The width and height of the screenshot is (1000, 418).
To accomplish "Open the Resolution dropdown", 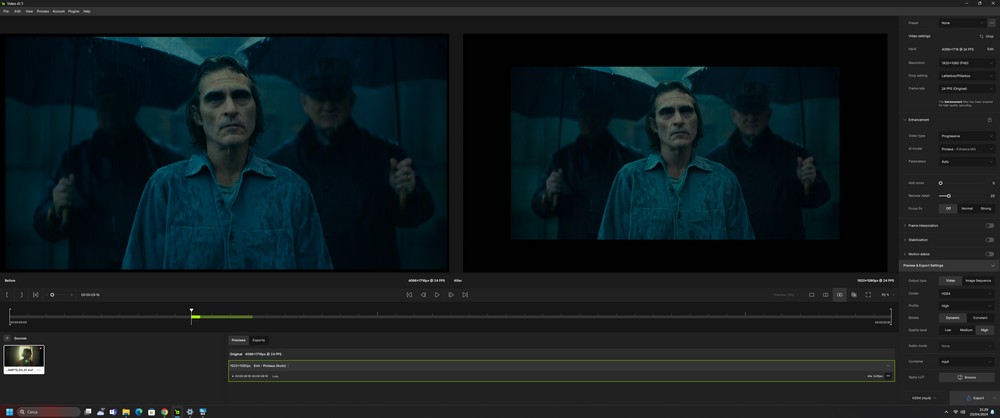I will pyautogui.click(x=966, y=63).
